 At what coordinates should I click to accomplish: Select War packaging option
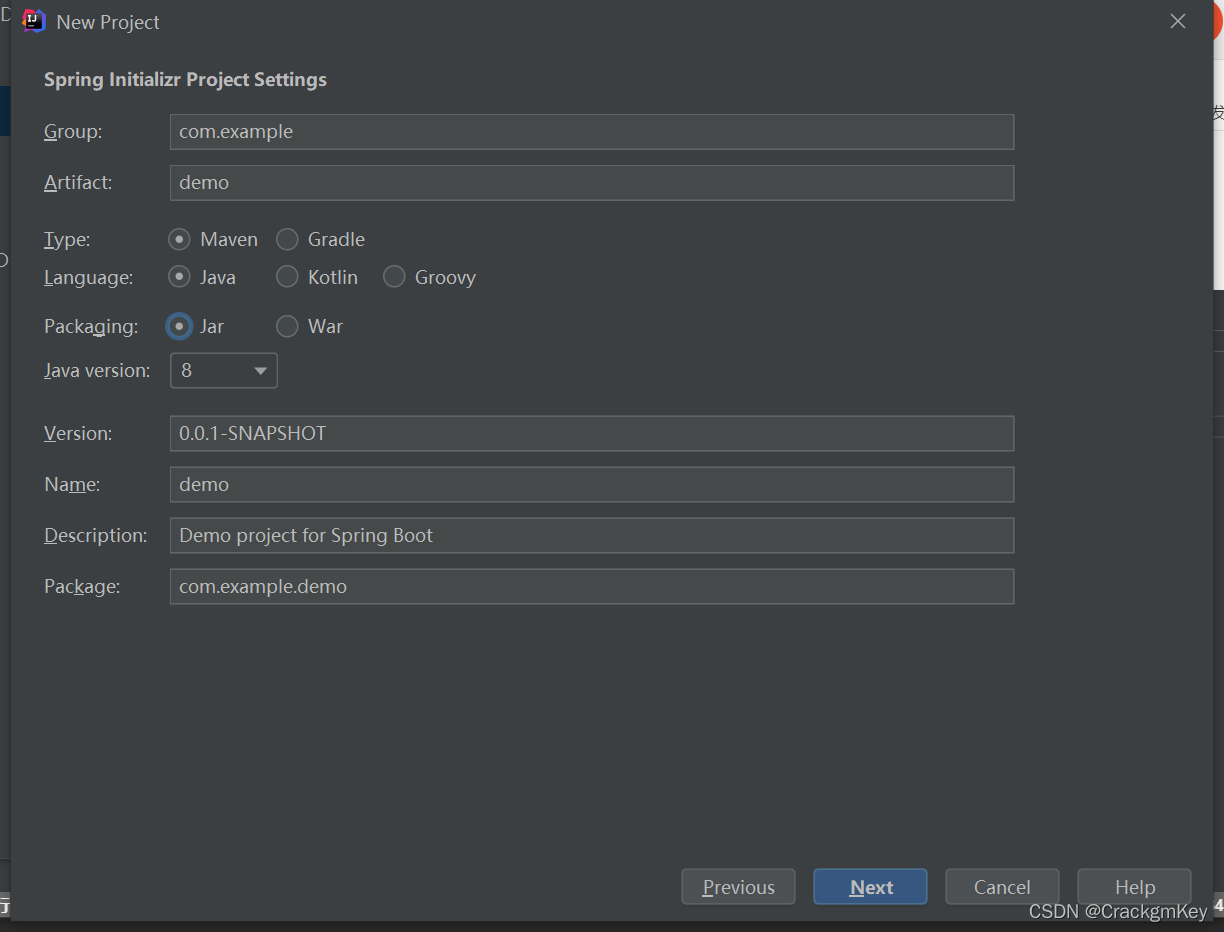click(x=310, y=326)
